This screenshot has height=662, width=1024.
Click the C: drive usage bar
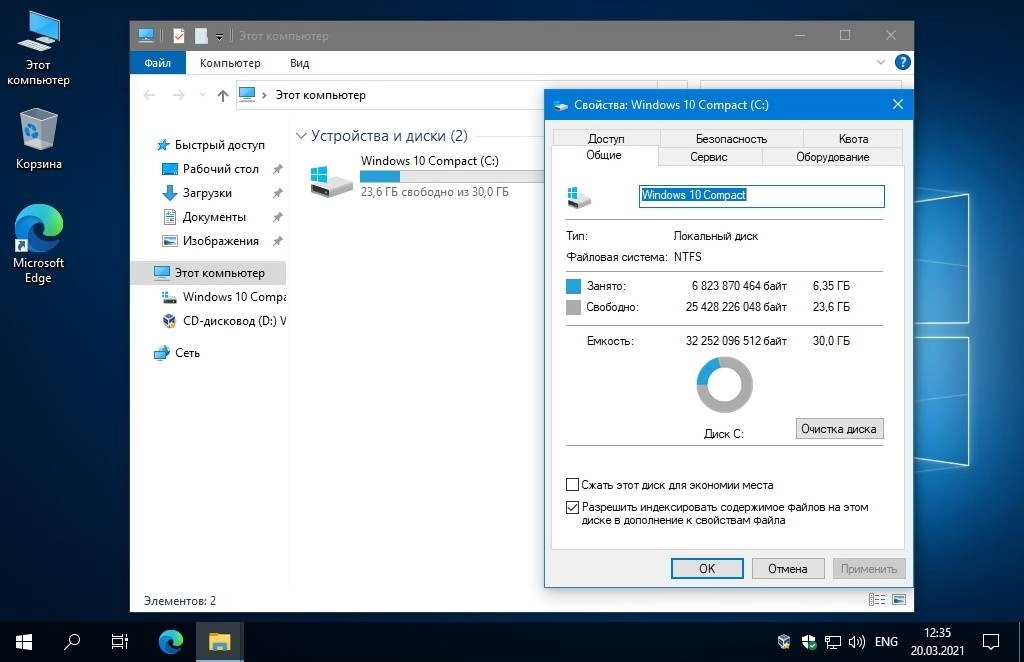[451, 176]
